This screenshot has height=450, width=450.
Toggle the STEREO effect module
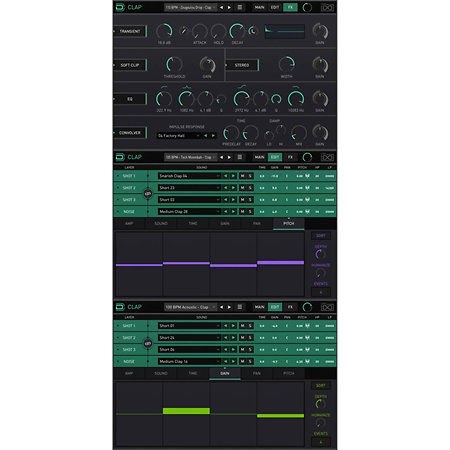click(242, 65)
